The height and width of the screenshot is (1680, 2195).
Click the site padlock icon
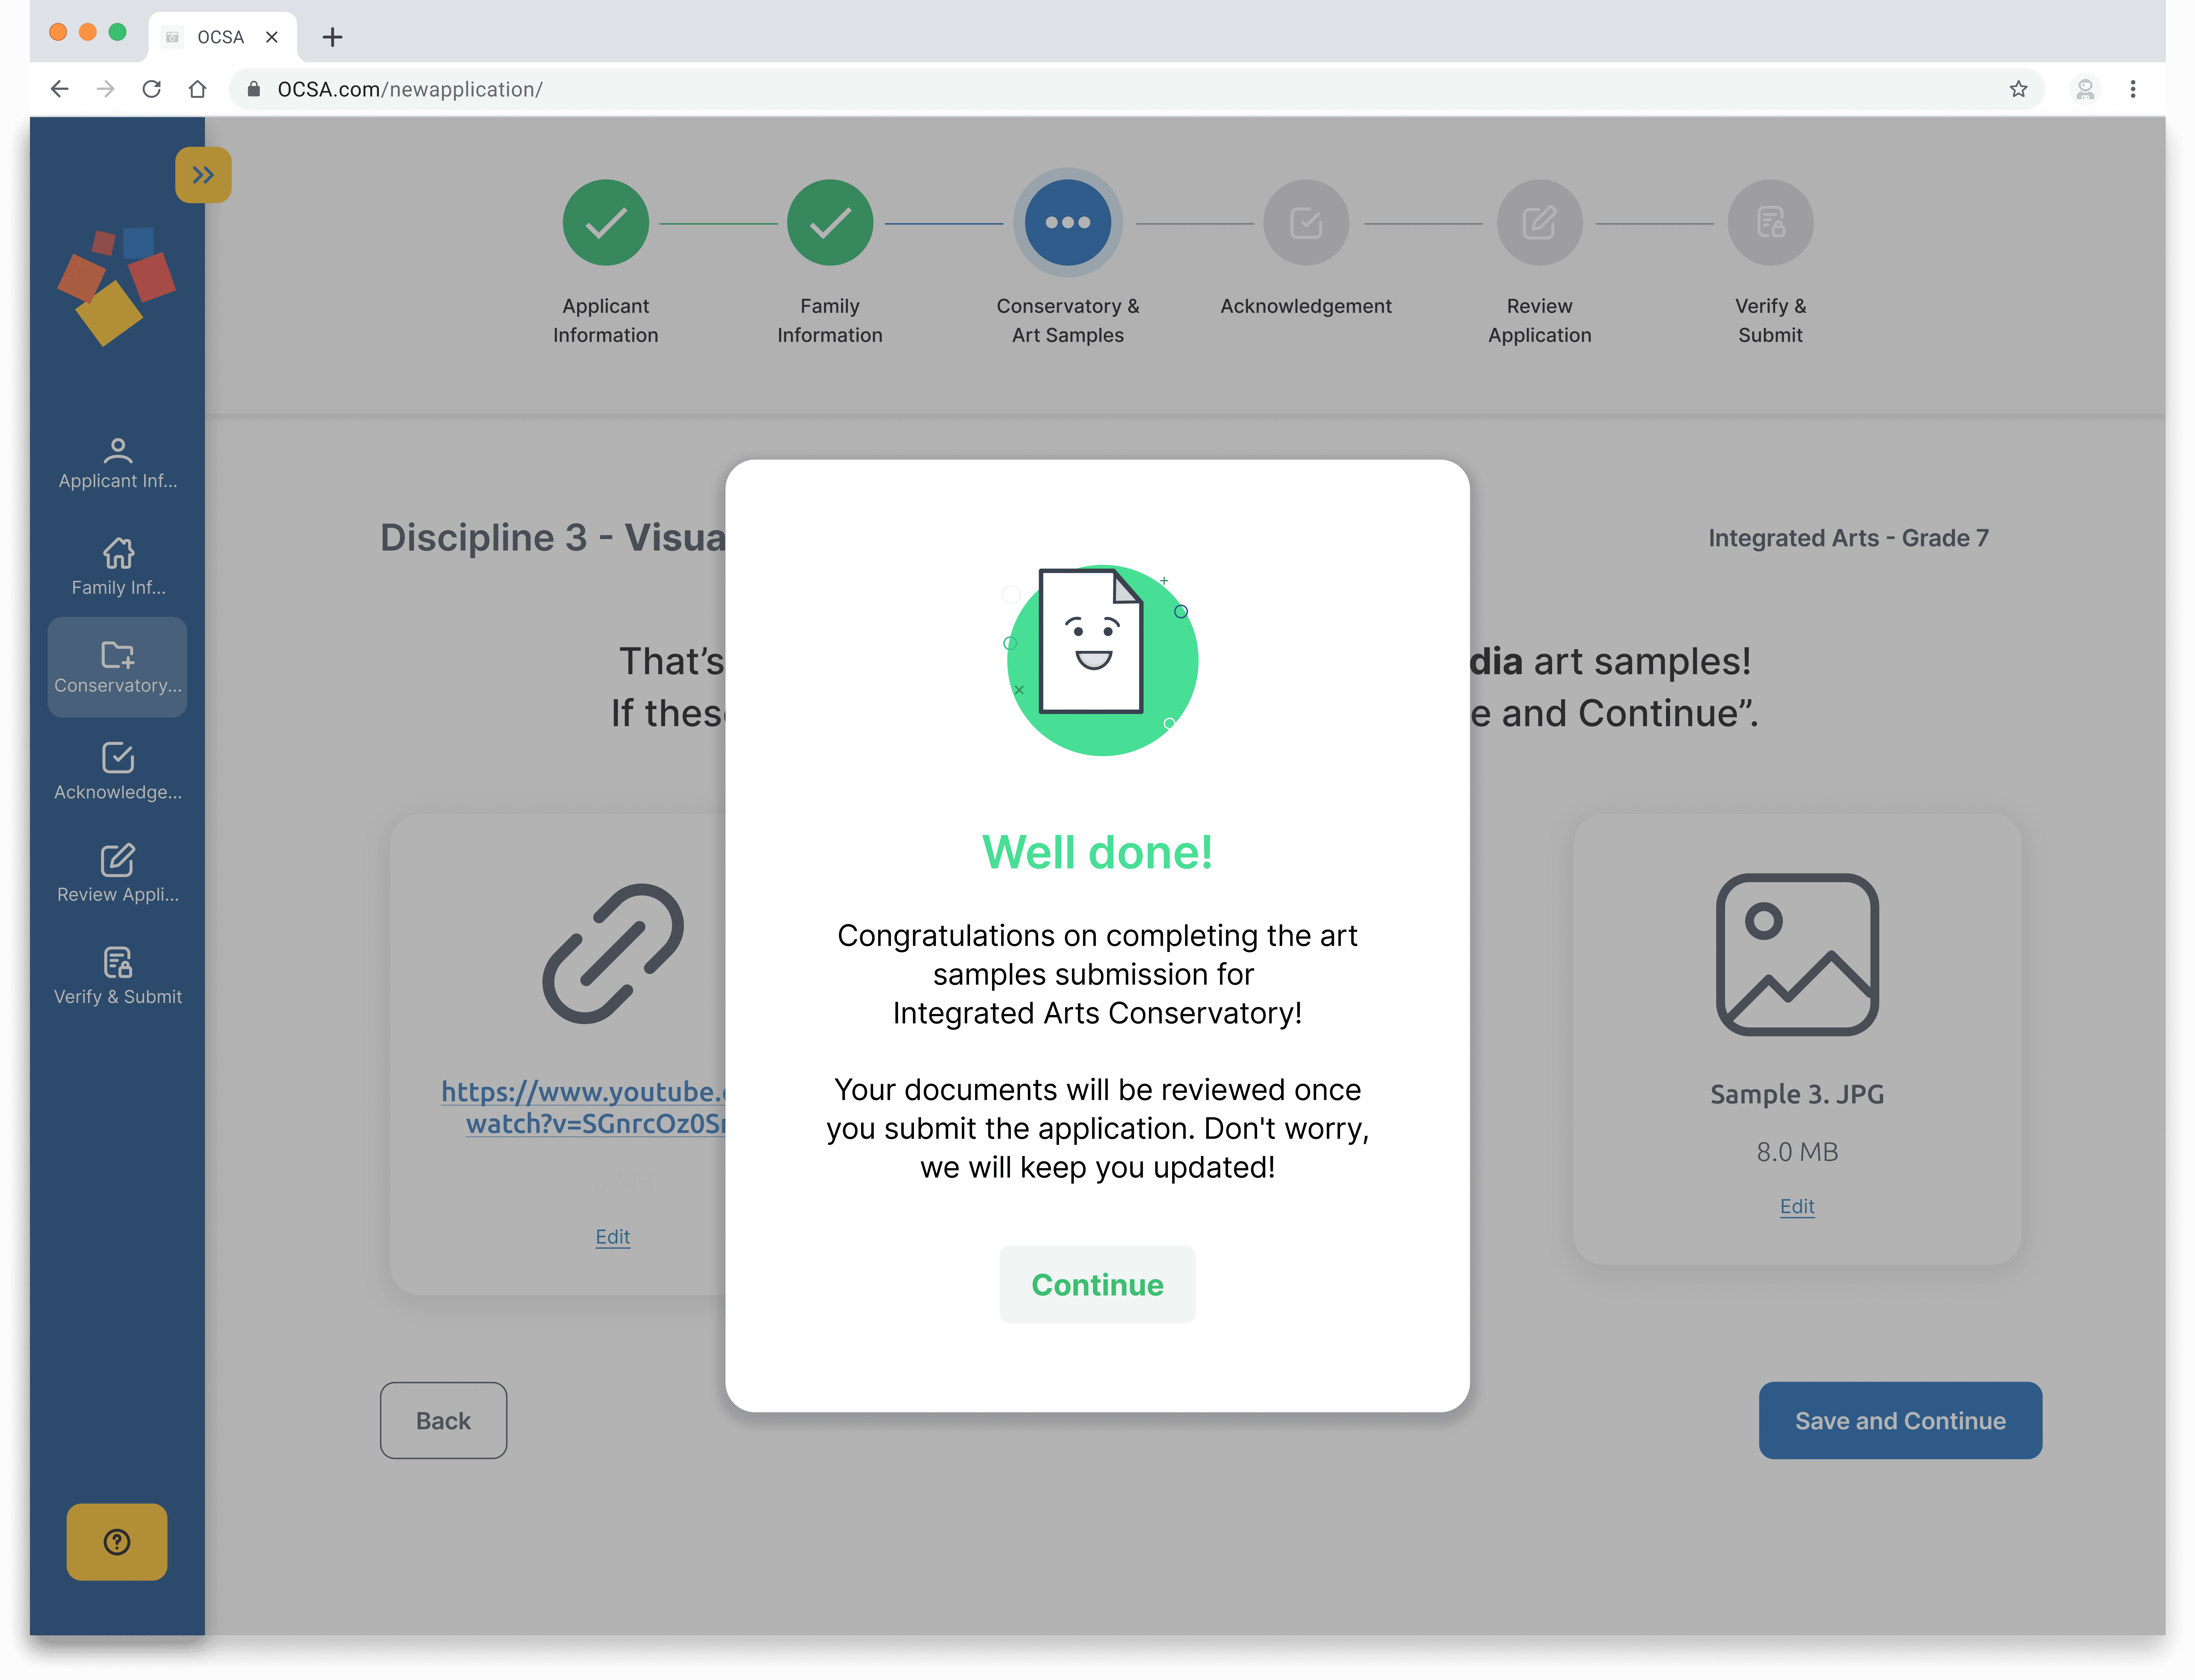pyautogui.click(x=254, y=89)
